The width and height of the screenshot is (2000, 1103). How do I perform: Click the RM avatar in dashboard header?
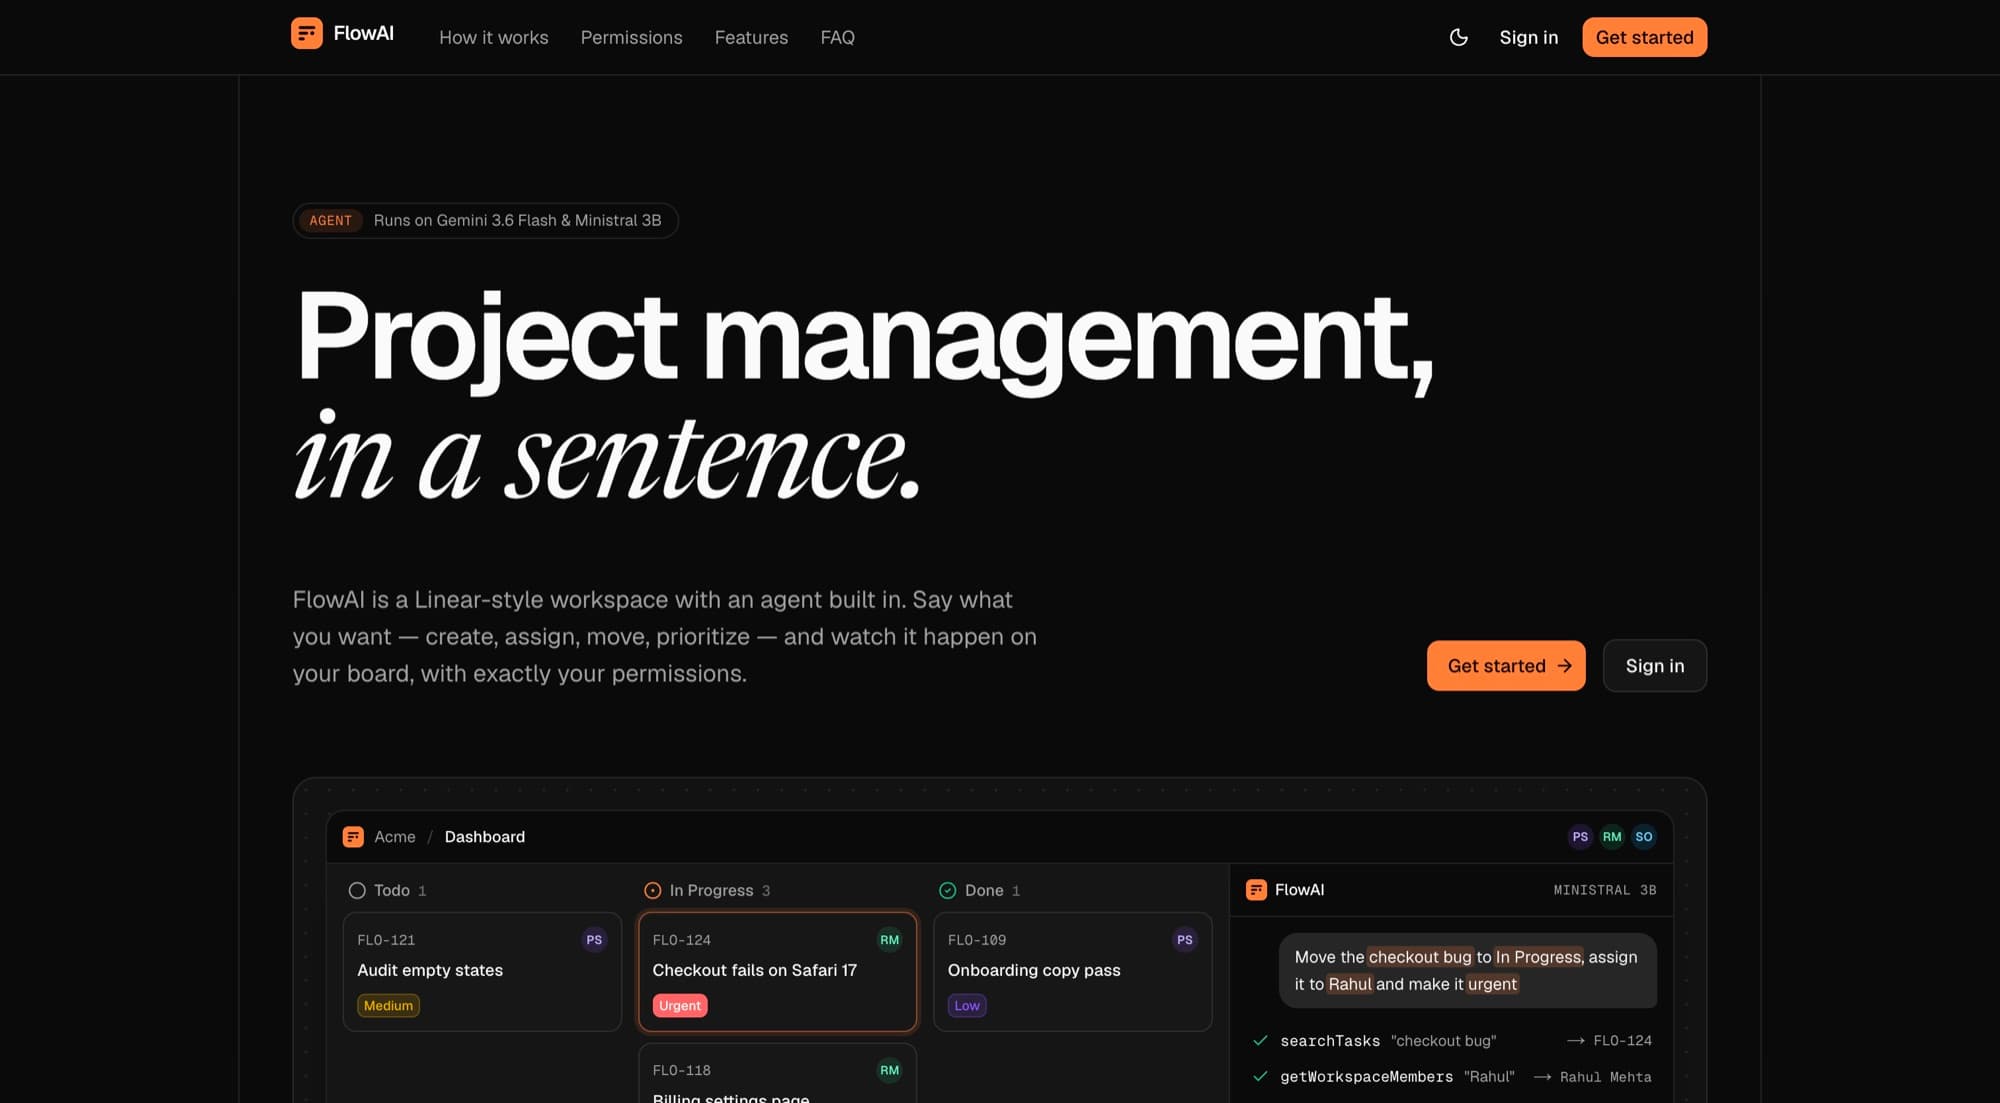[1612, 837]
